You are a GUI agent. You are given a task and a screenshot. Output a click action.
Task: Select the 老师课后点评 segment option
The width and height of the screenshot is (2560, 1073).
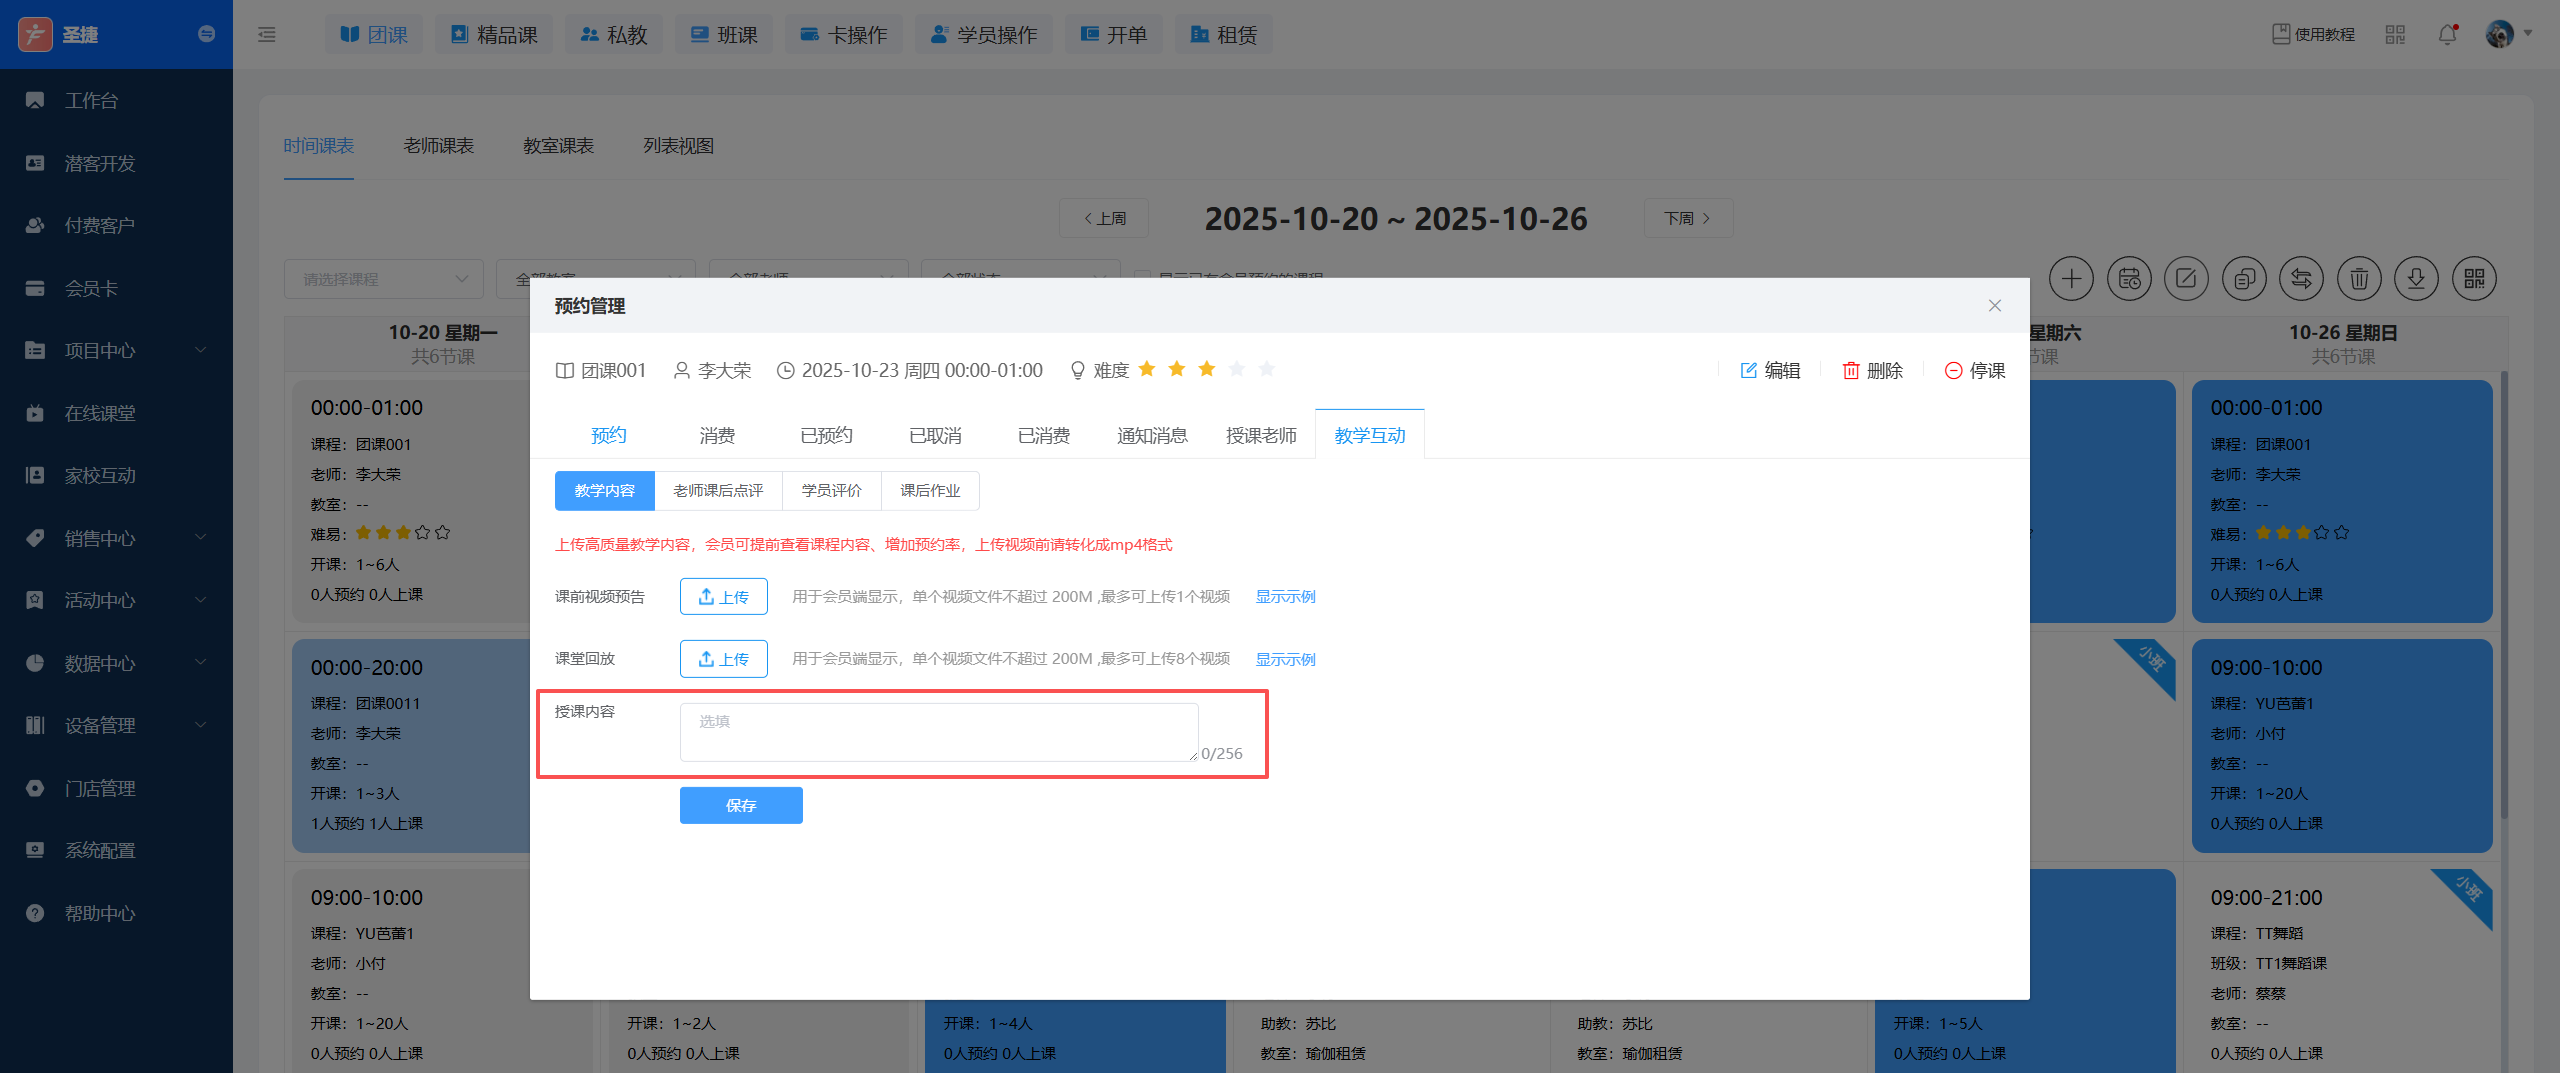[x=718, y=491]
